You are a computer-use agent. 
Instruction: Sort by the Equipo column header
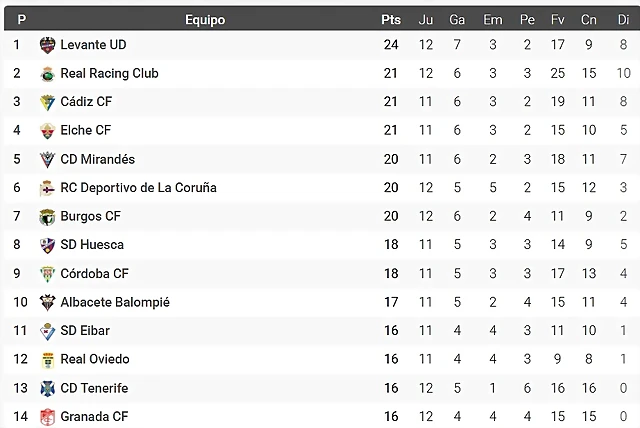tap(205, 20)
